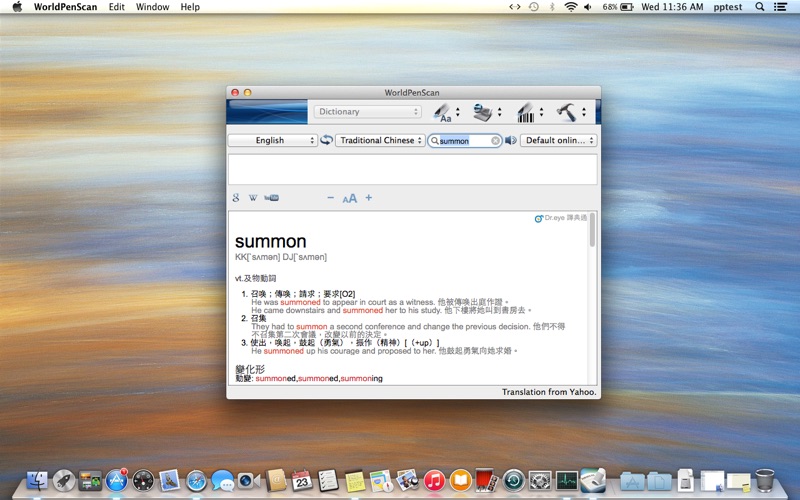800x500 pixels.
Task: Expand the online translation tool arrows
Action: [499, 112]
